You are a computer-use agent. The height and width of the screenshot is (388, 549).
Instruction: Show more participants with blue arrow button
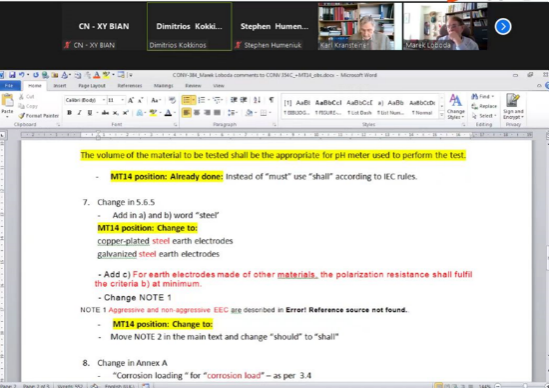503,27
